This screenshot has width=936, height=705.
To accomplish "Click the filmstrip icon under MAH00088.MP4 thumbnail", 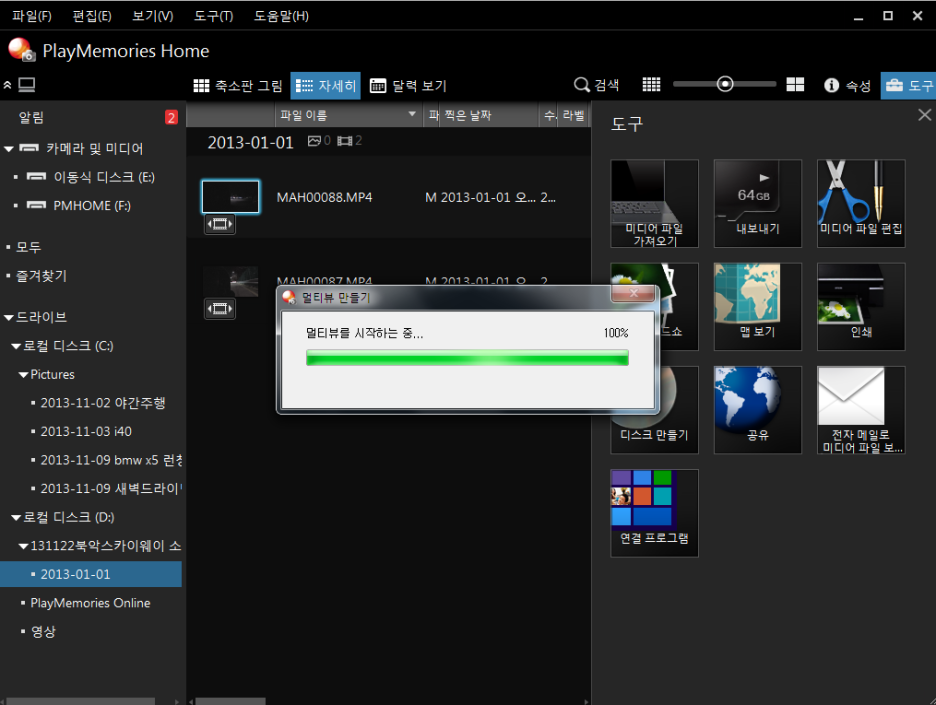I will point(219,224).
